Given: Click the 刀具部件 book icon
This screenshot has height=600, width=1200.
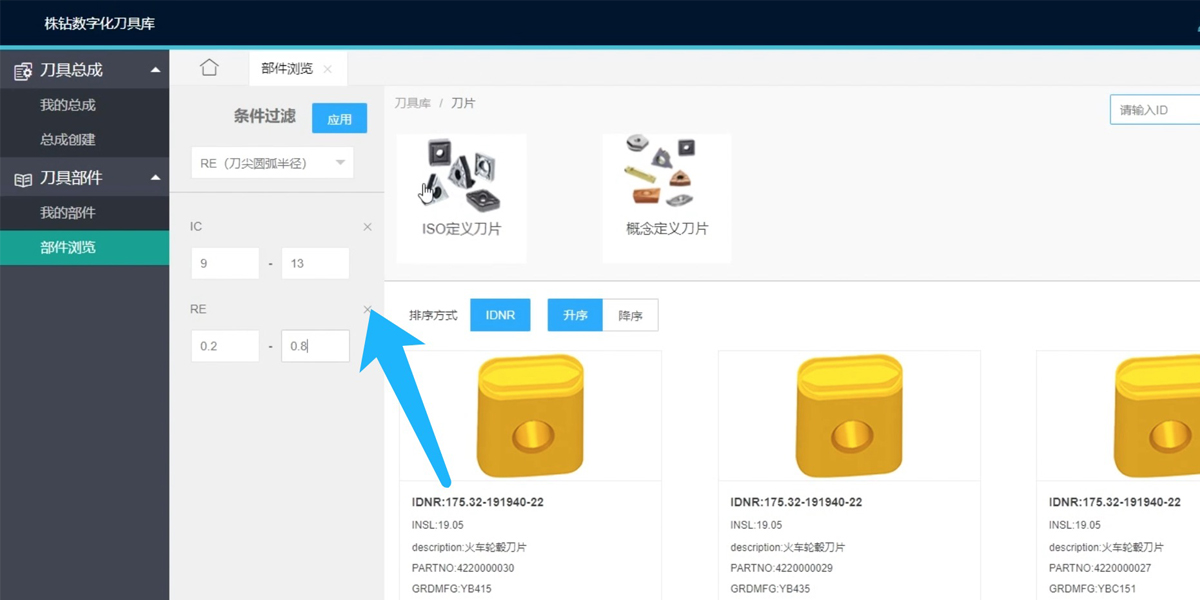Looking at the screenshot, I should click(x=23, y=179).
